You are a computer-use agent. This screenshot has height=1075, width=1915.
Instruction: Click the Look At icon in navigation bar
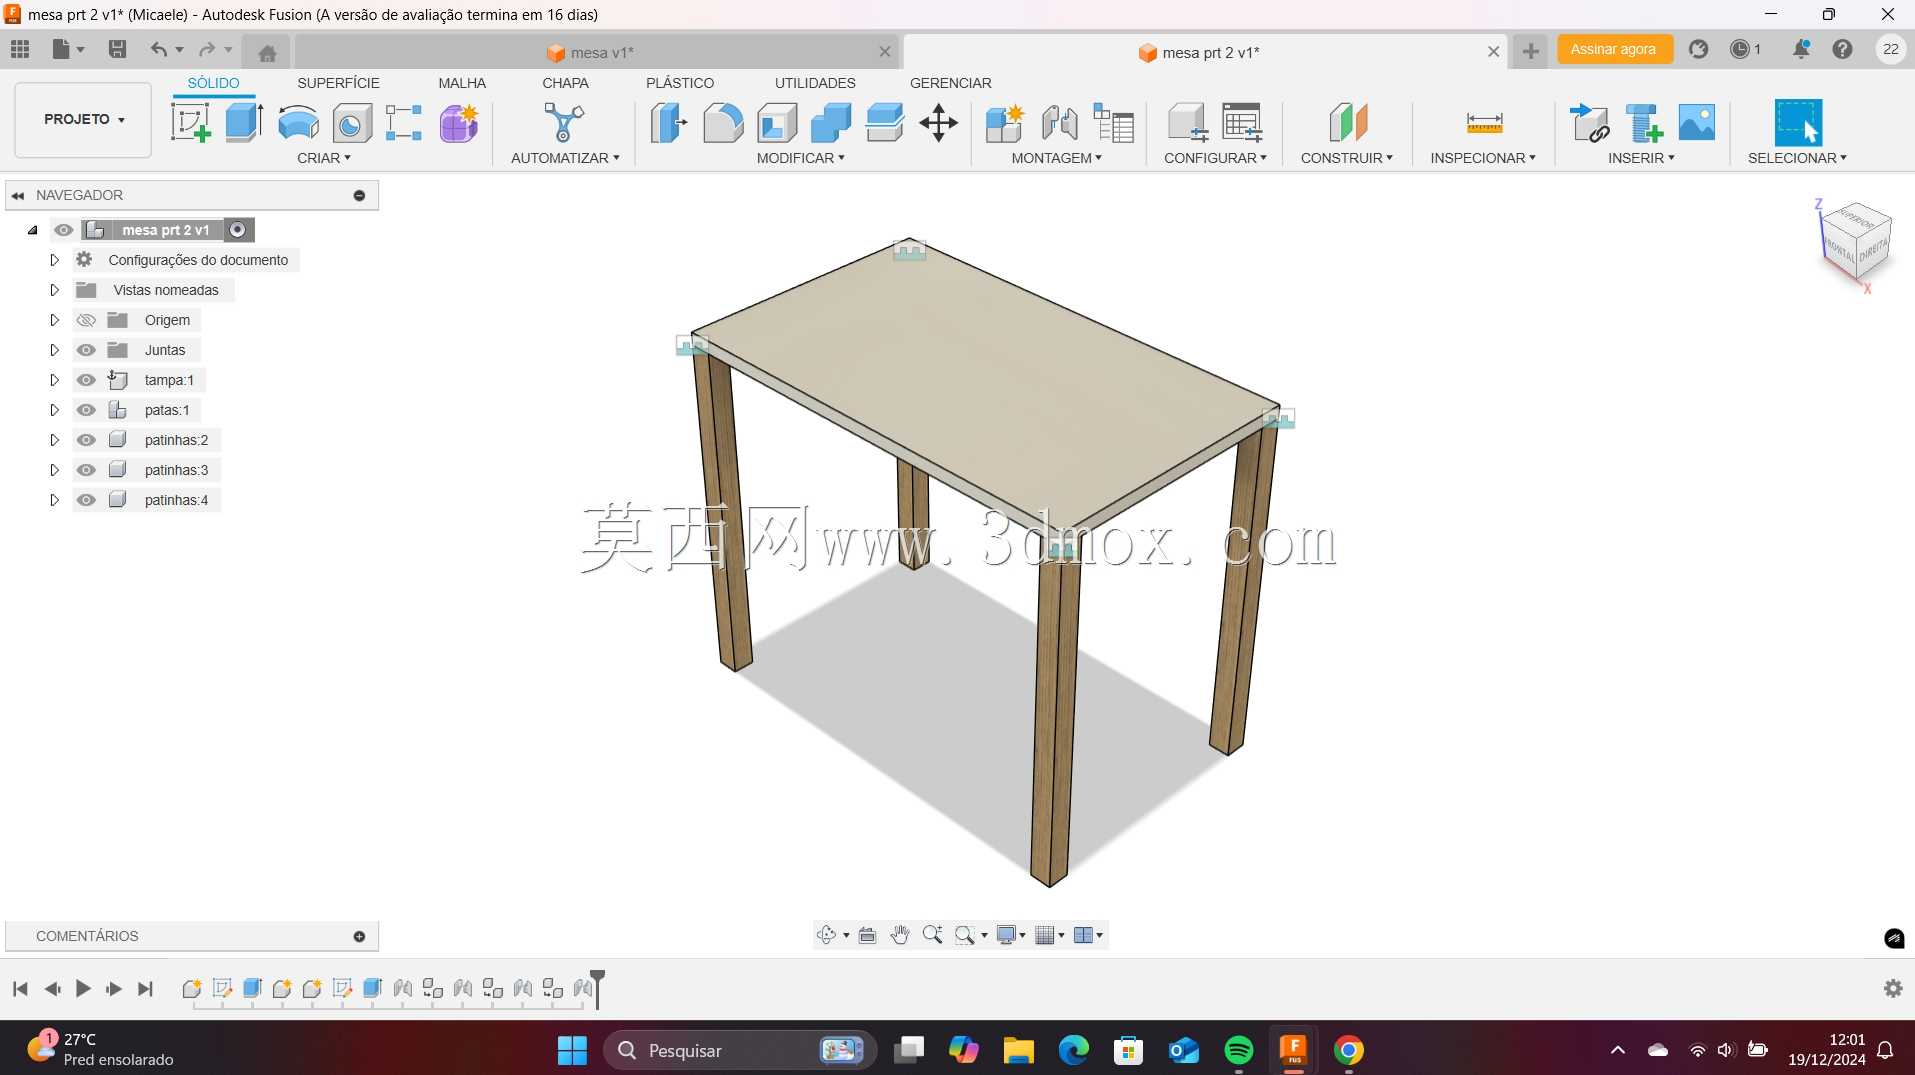867,935
